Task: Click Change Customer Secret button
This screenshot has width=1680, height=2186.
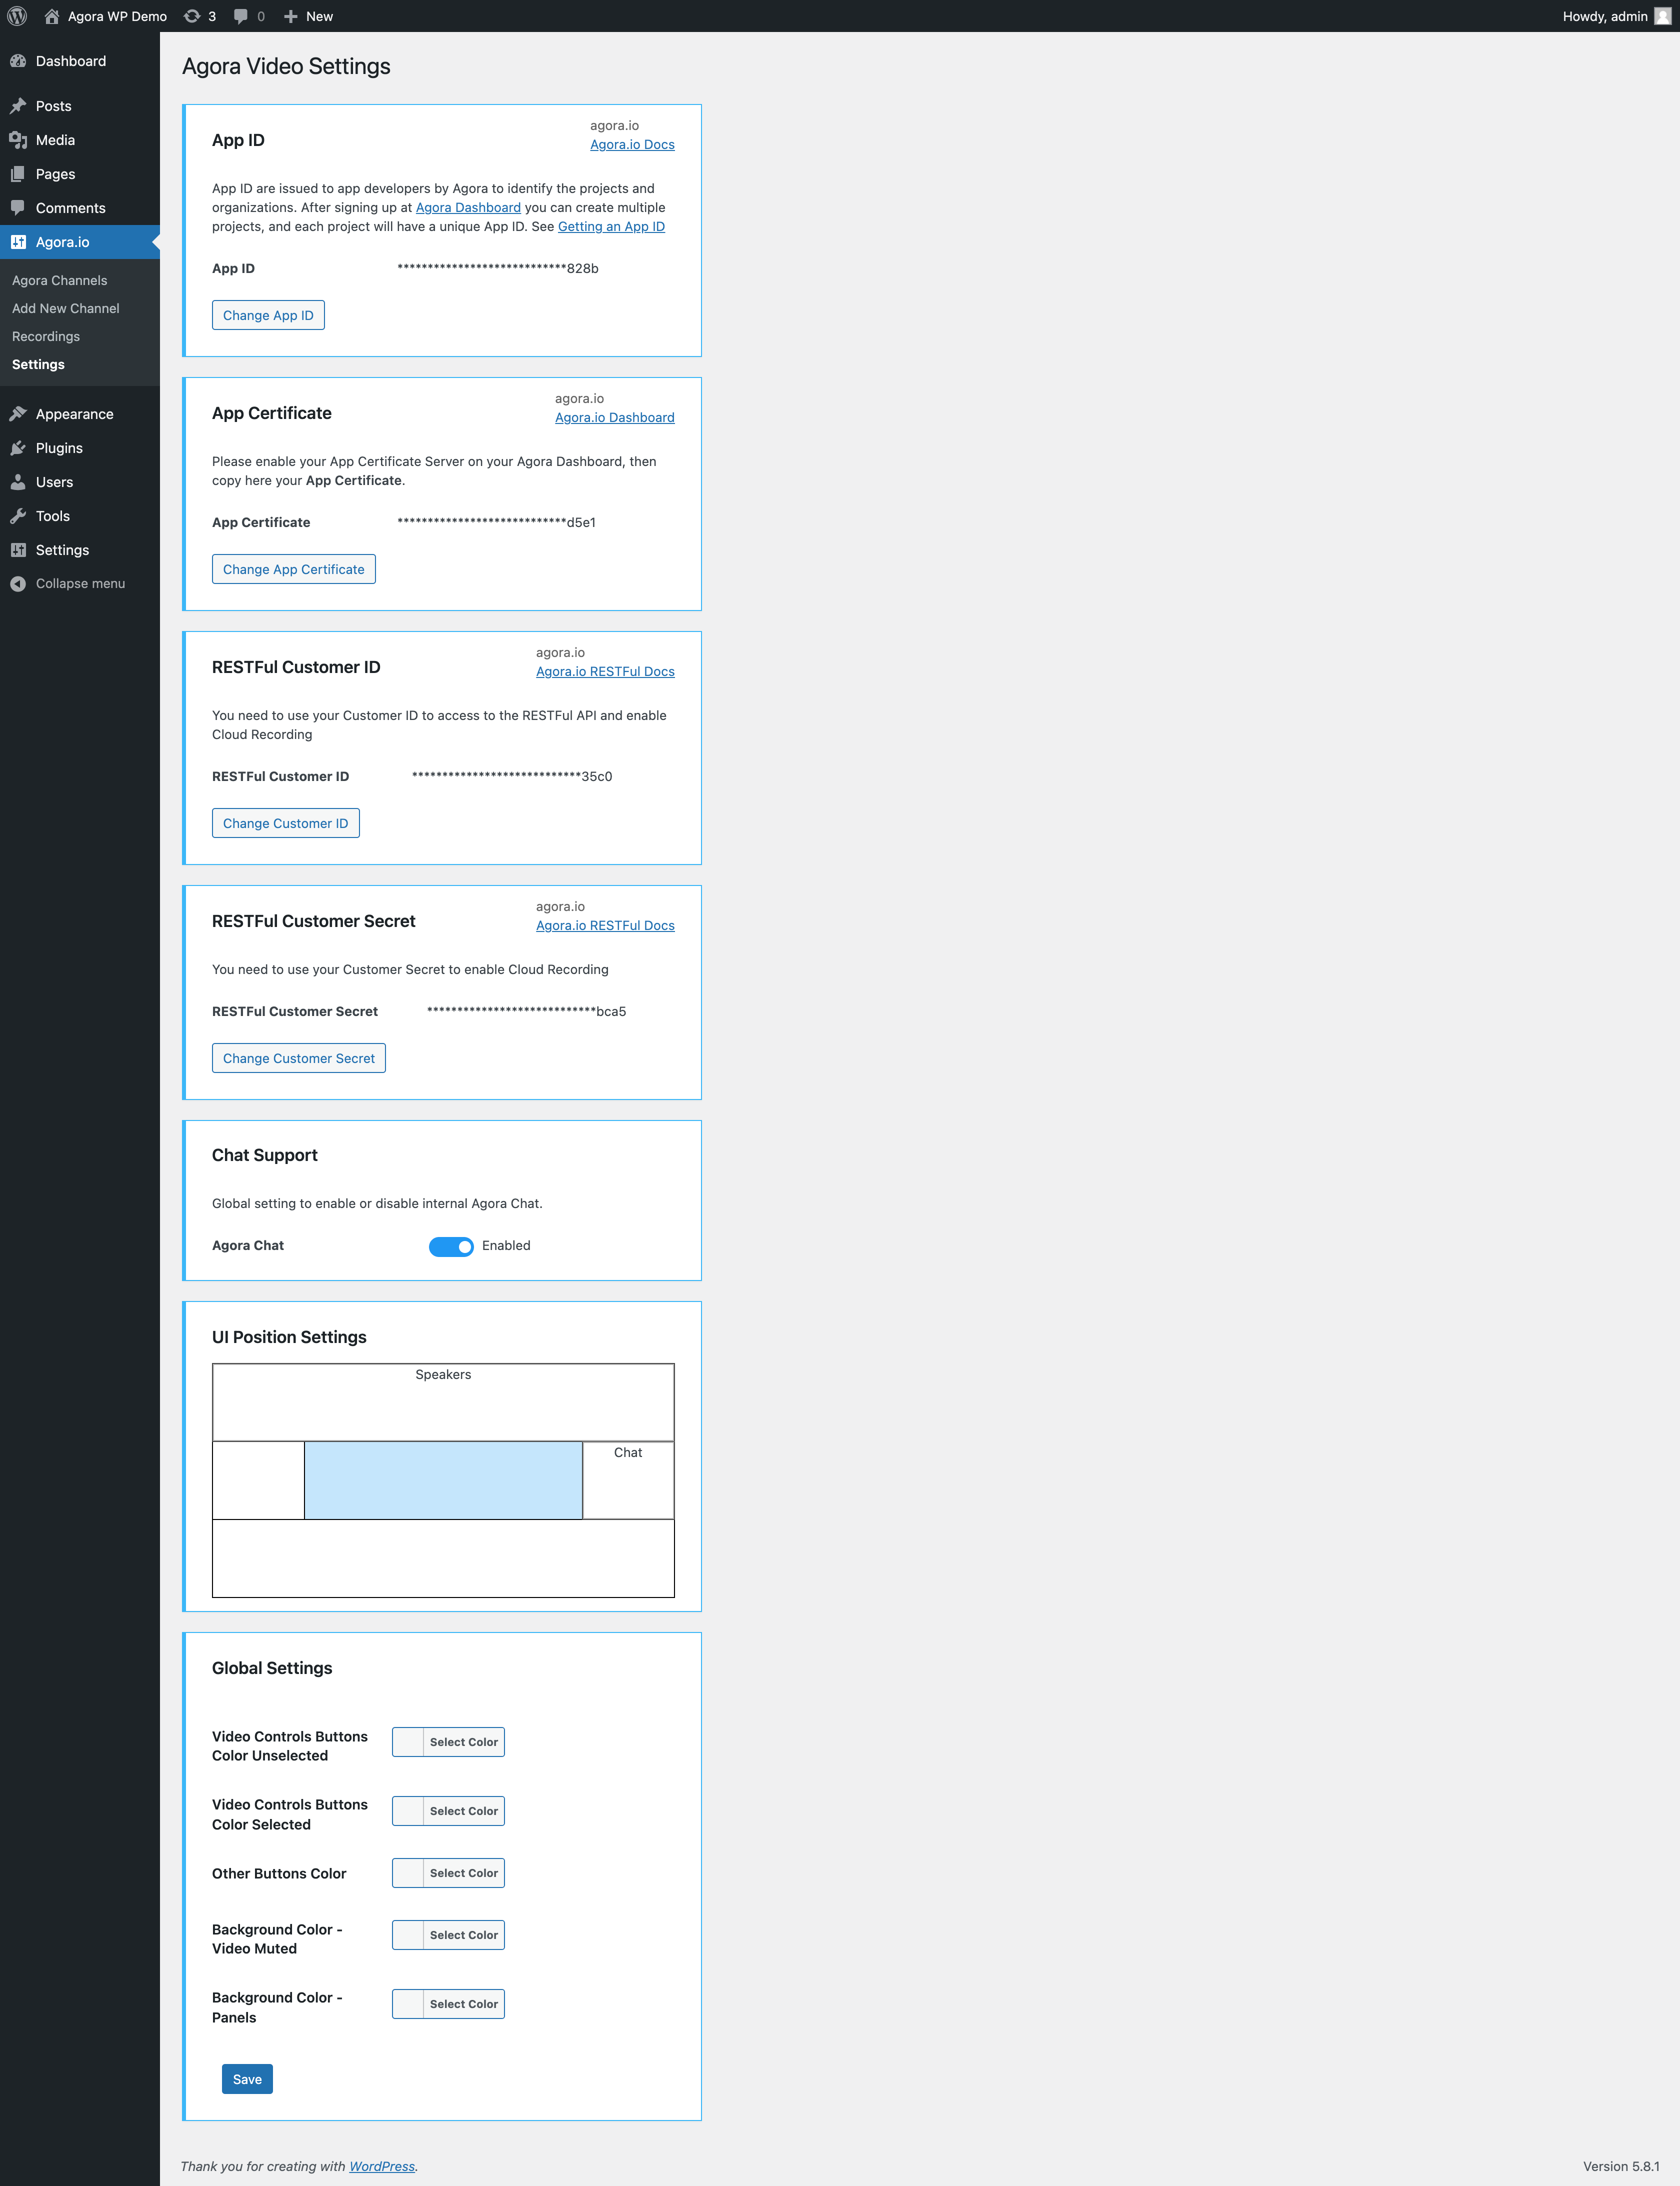Action: click(x=299, y=1058)
